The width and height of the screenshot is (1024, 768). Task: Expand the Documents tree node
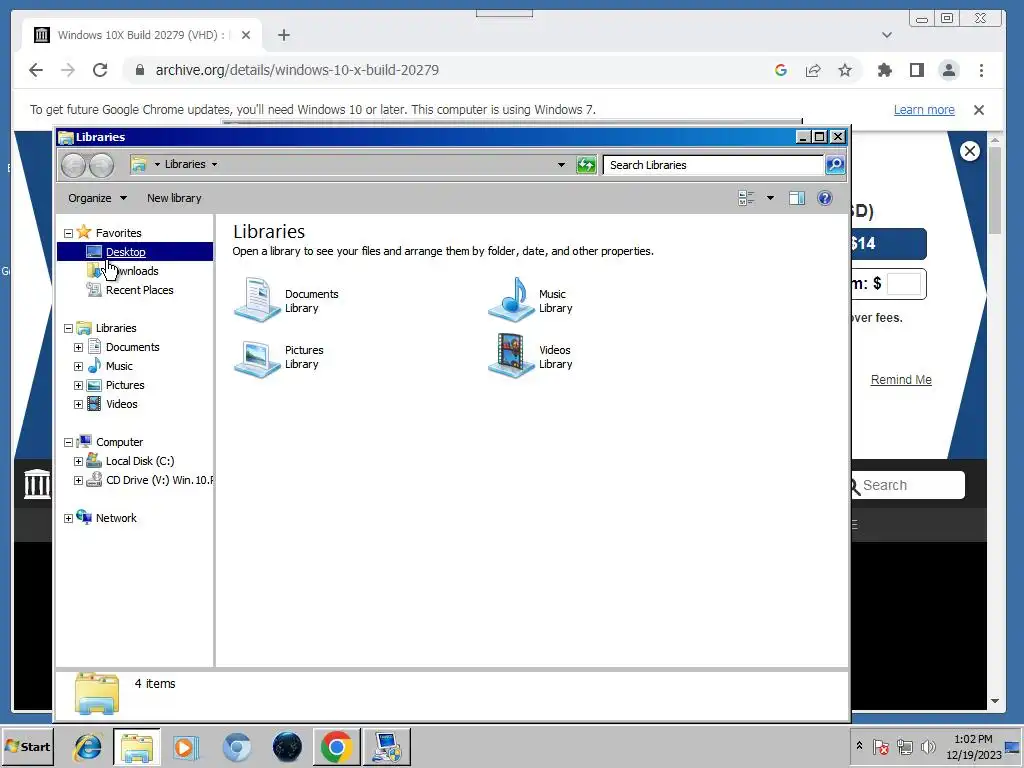click(78, 347)
